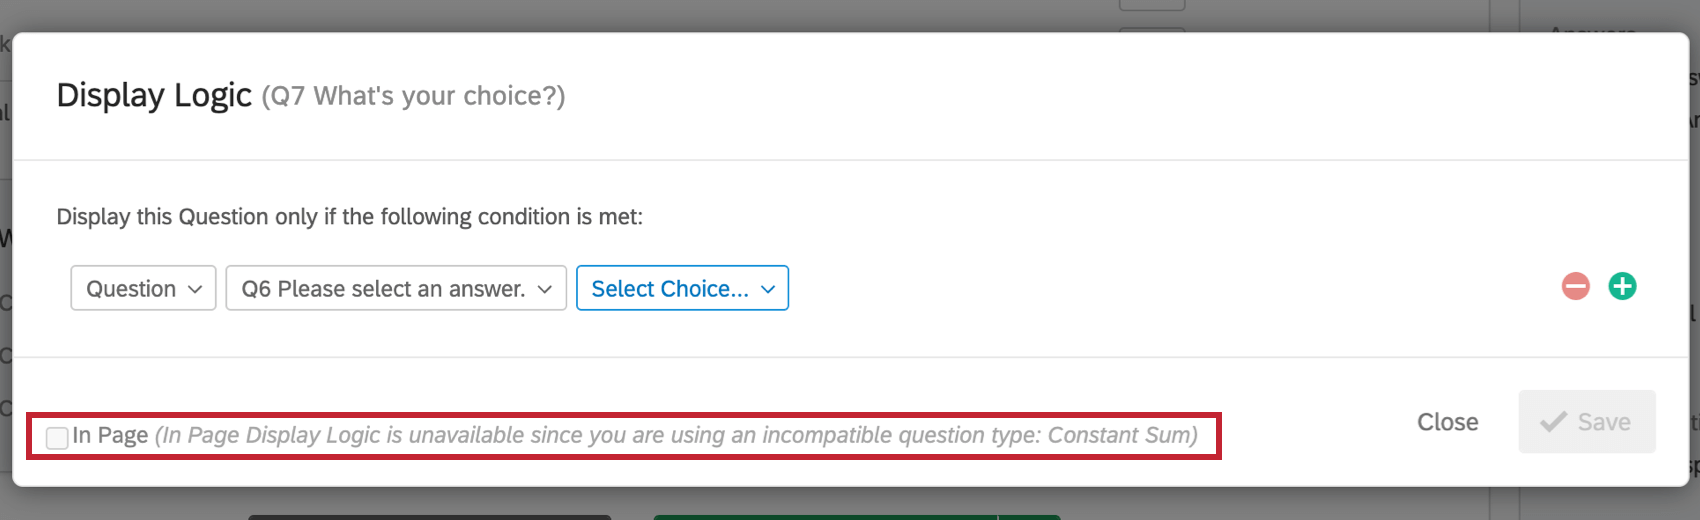
Task: Open the Question type dropdown
Action: (x=143, y=289)
